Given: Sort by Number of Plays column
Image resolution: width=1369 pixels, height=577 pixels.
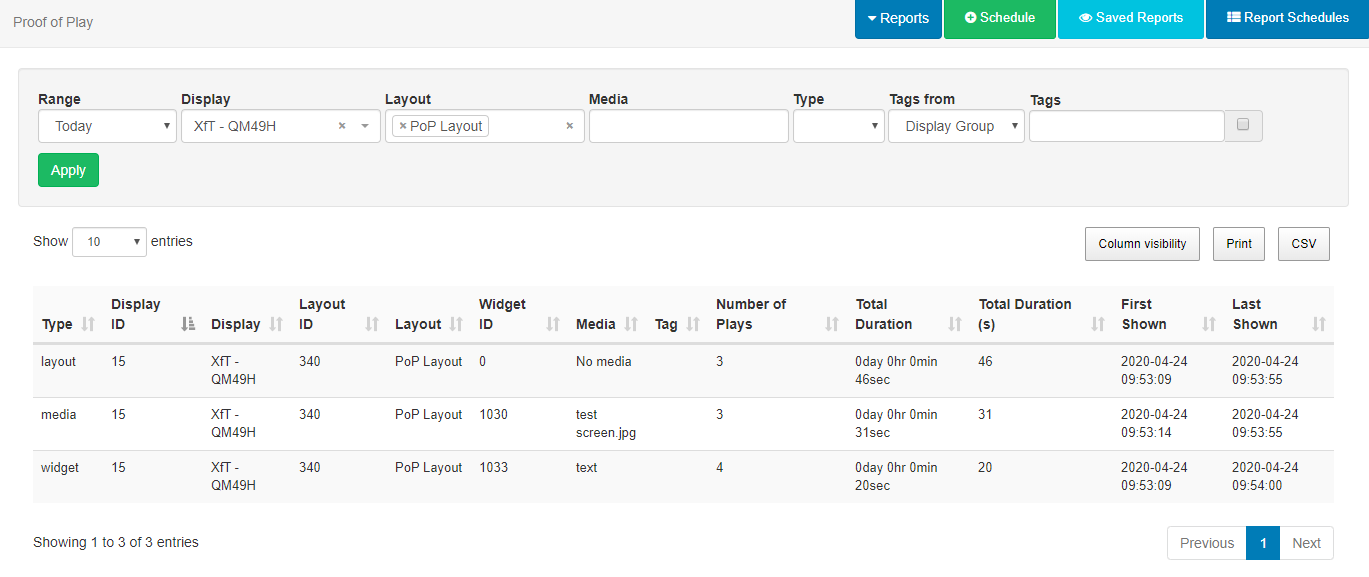Looking at the screenshot, I should pyautogui.click(x=831, y=324).
